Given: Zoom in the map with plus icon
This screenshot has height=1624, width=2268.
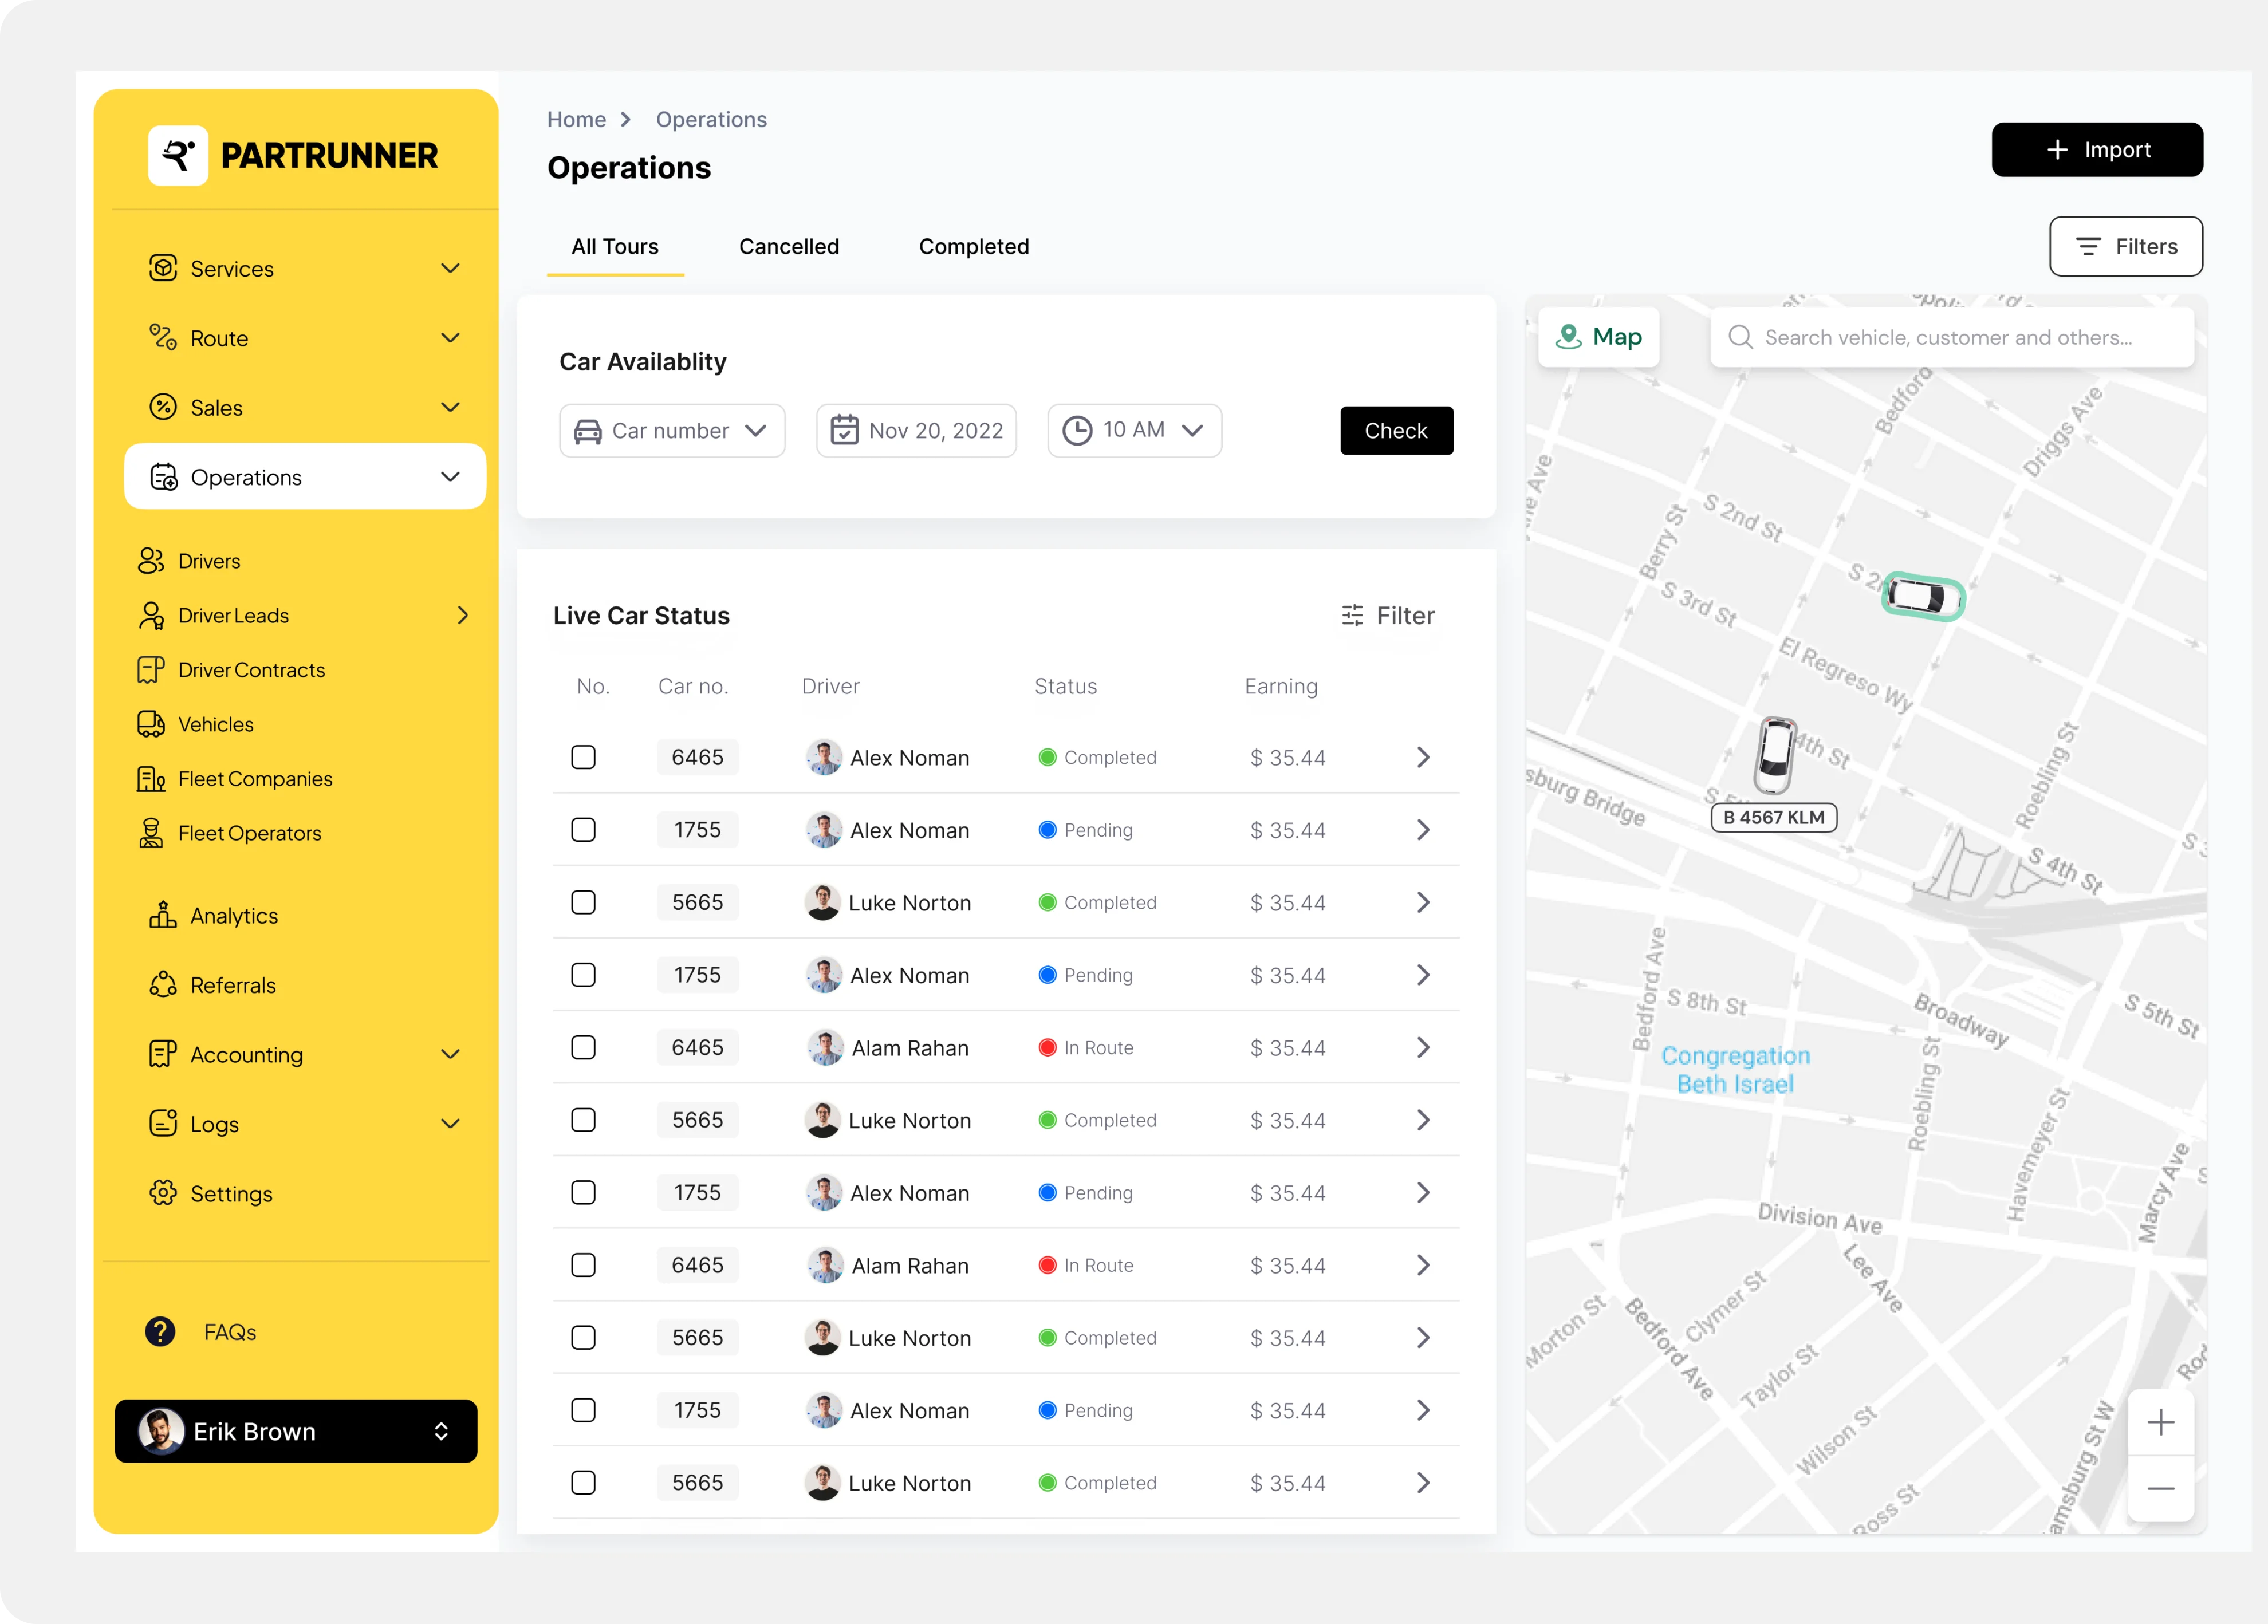Looking at the screenshot, I should pos(2160,1421).
